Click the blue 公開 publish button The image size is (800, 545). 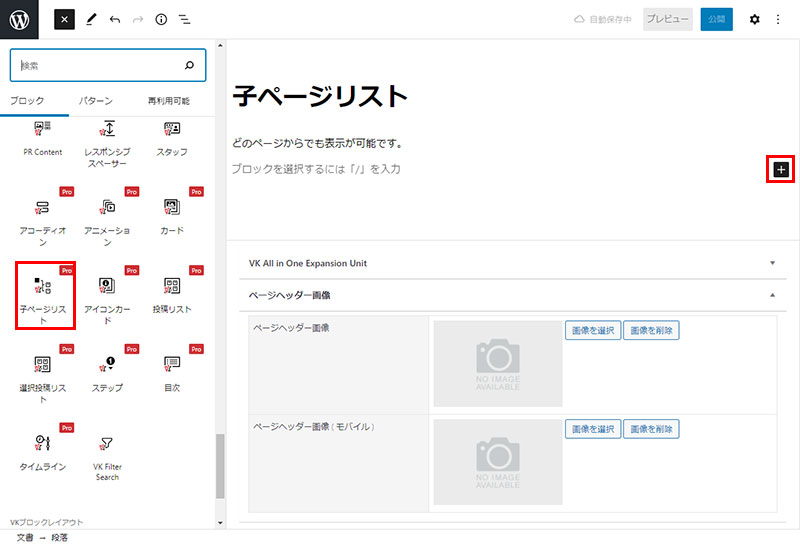(x=716, y=19)
